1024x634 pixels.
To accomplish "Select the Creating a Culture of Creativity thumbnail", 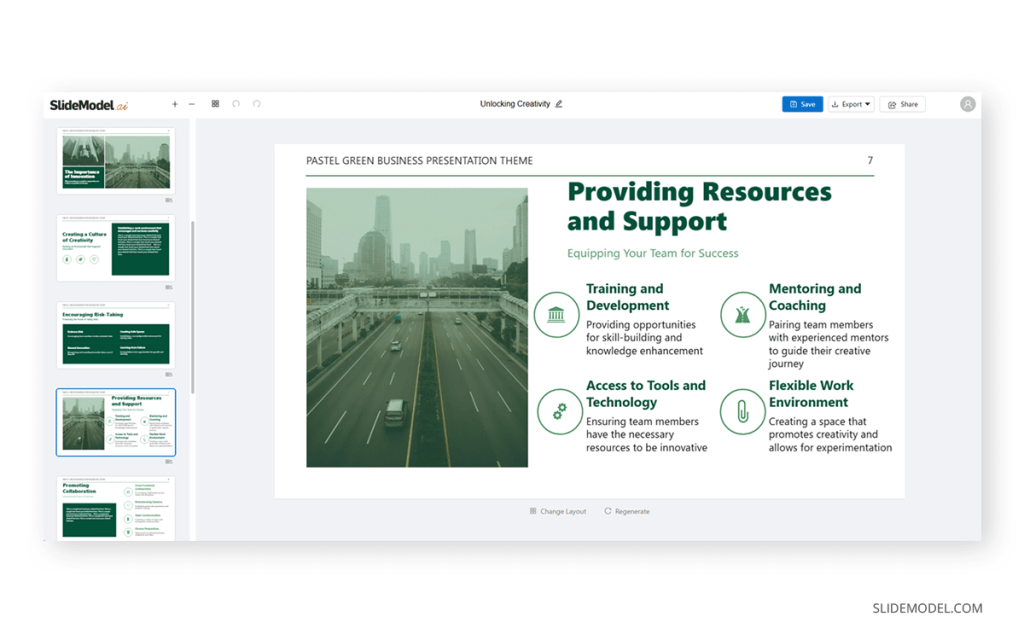I will coord(116,248).
